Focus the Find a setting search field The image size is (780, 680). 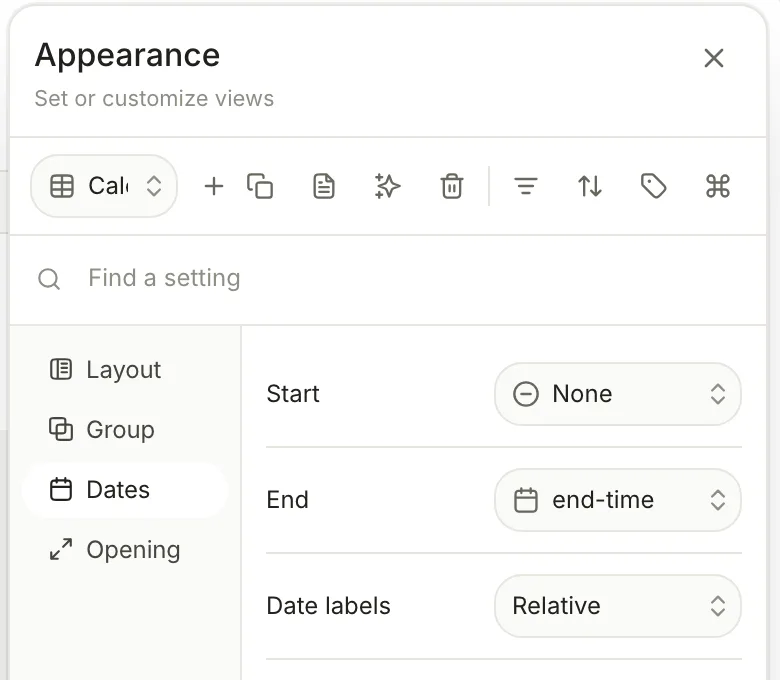point(388,279)
